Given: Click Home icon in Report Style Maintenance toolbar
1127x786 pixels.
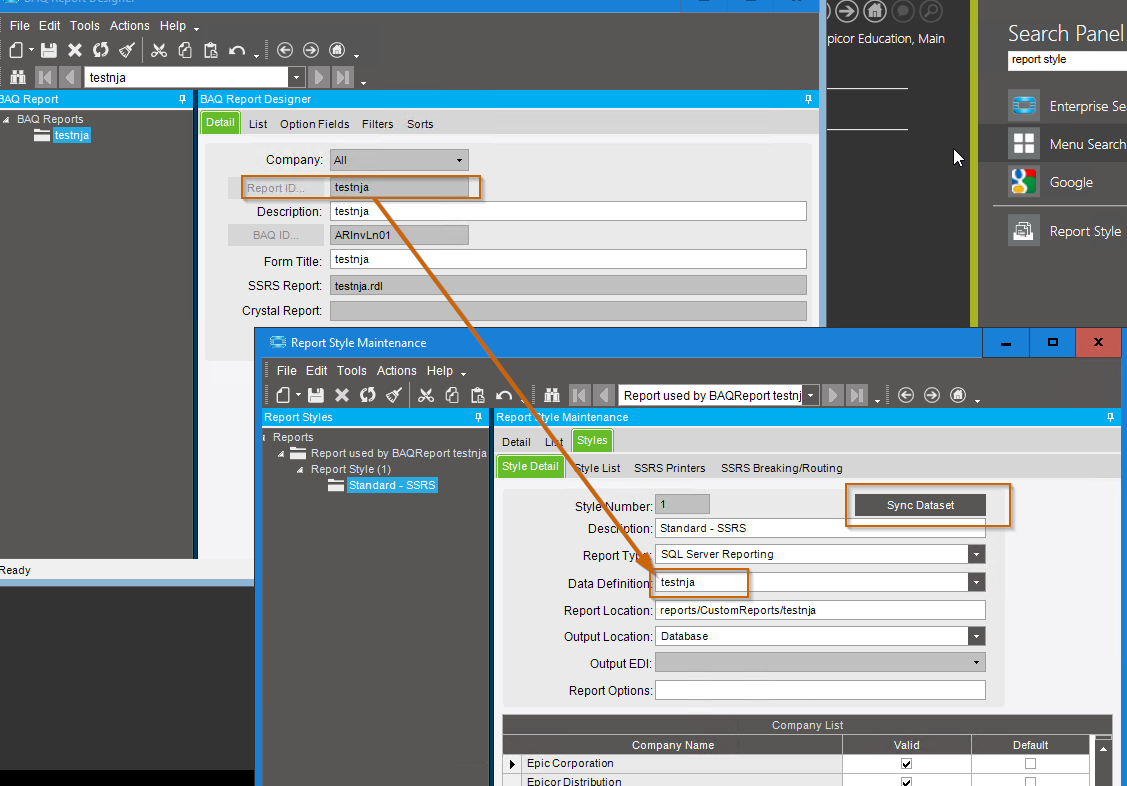Looking at the screenshot, I should point(957,395).
